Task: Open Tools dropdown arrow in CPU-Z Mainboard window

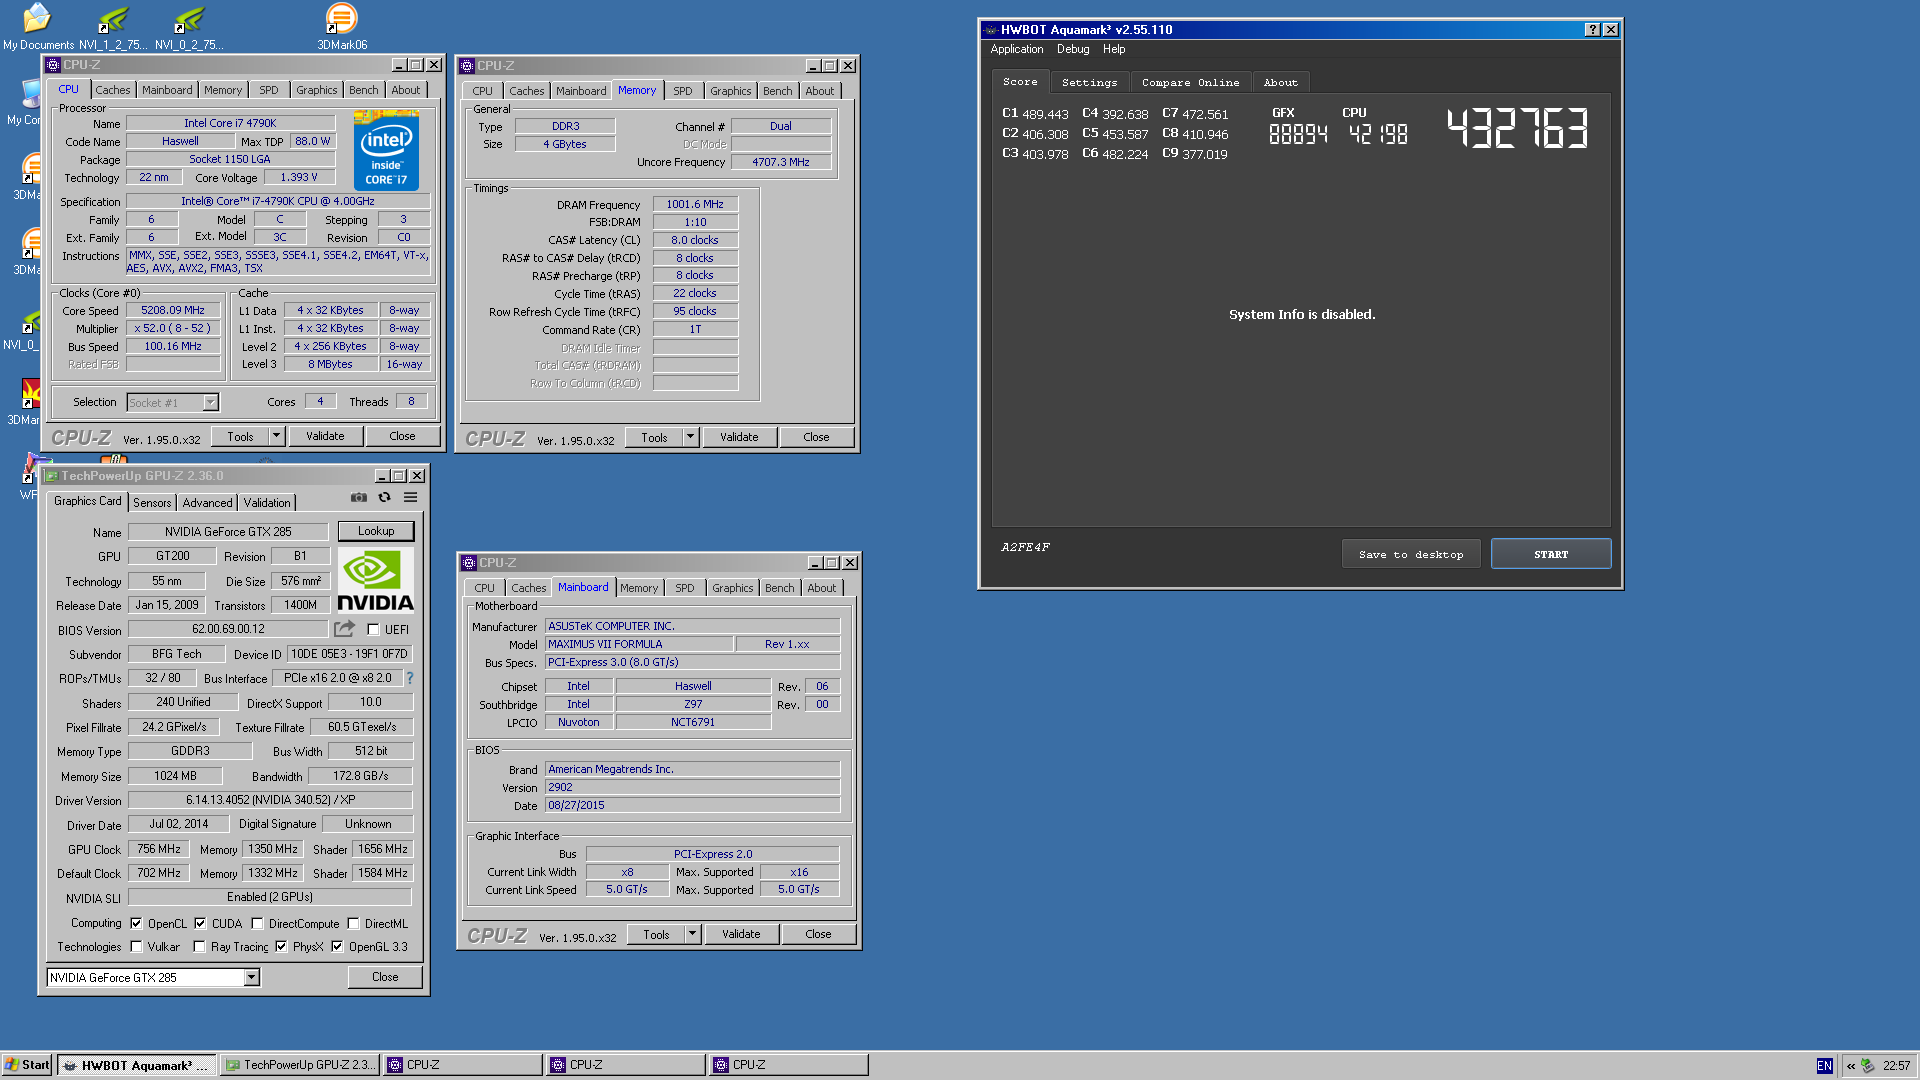Action: click(692, 934)
